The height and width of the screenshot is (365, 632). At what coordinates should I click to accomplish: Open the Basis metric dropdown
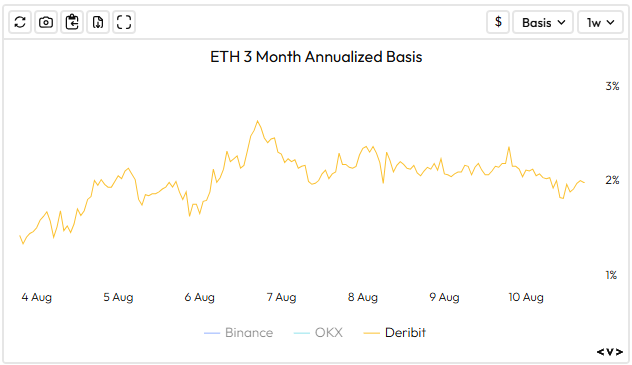[x=543, y=22]
